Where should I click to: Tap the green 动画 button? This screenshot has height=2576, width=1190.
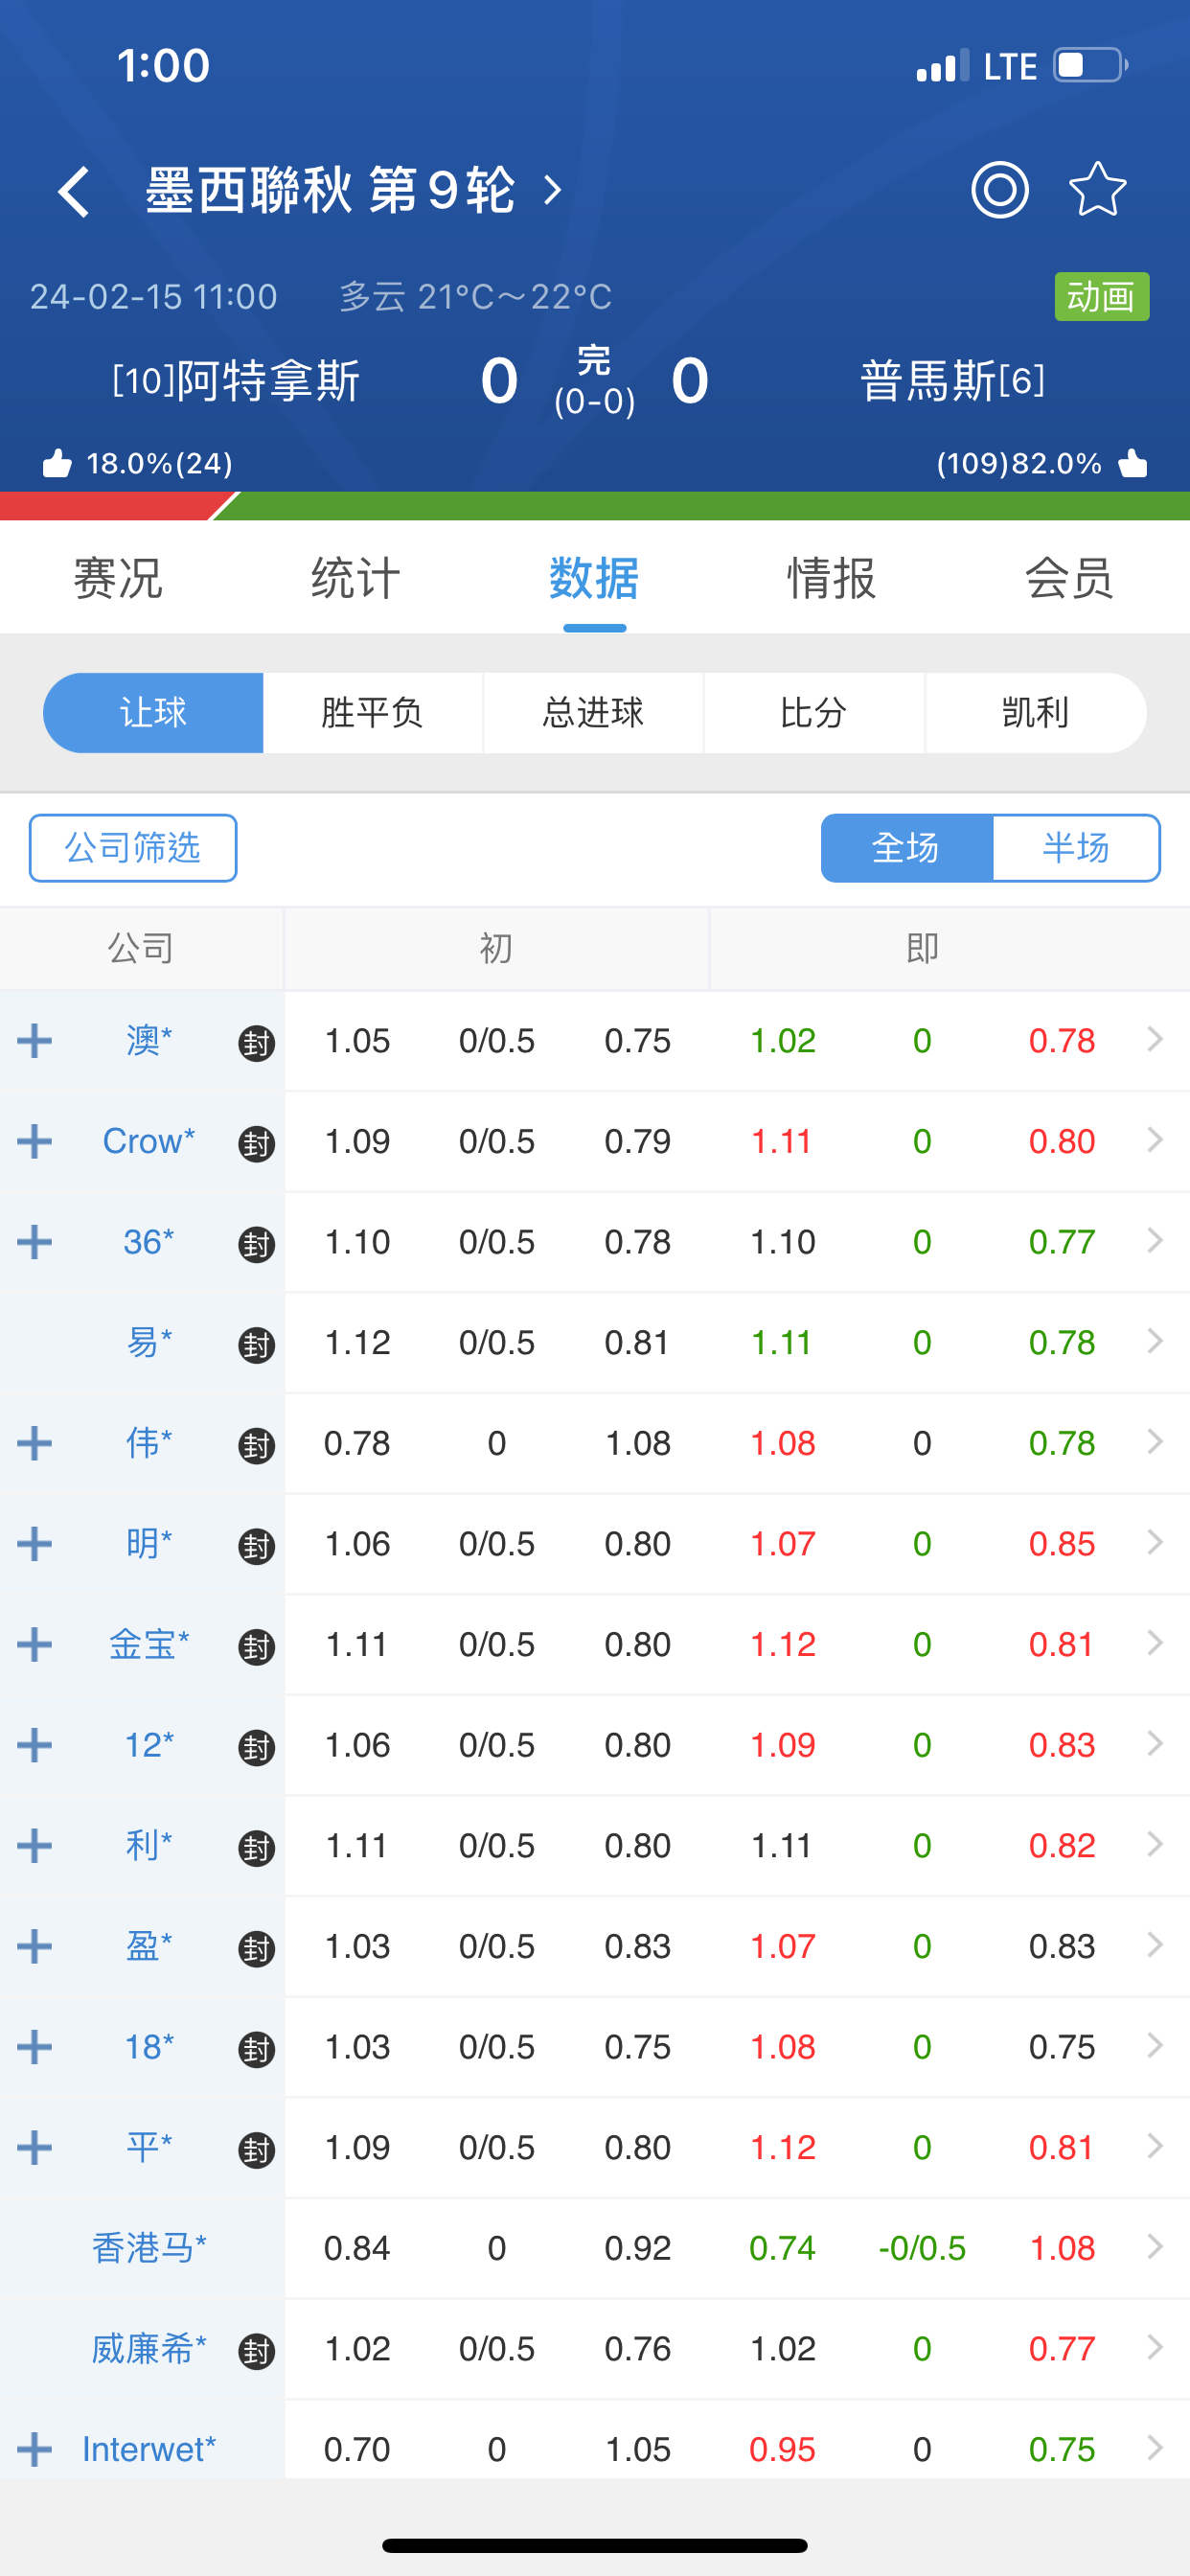tap(1101, 297)
